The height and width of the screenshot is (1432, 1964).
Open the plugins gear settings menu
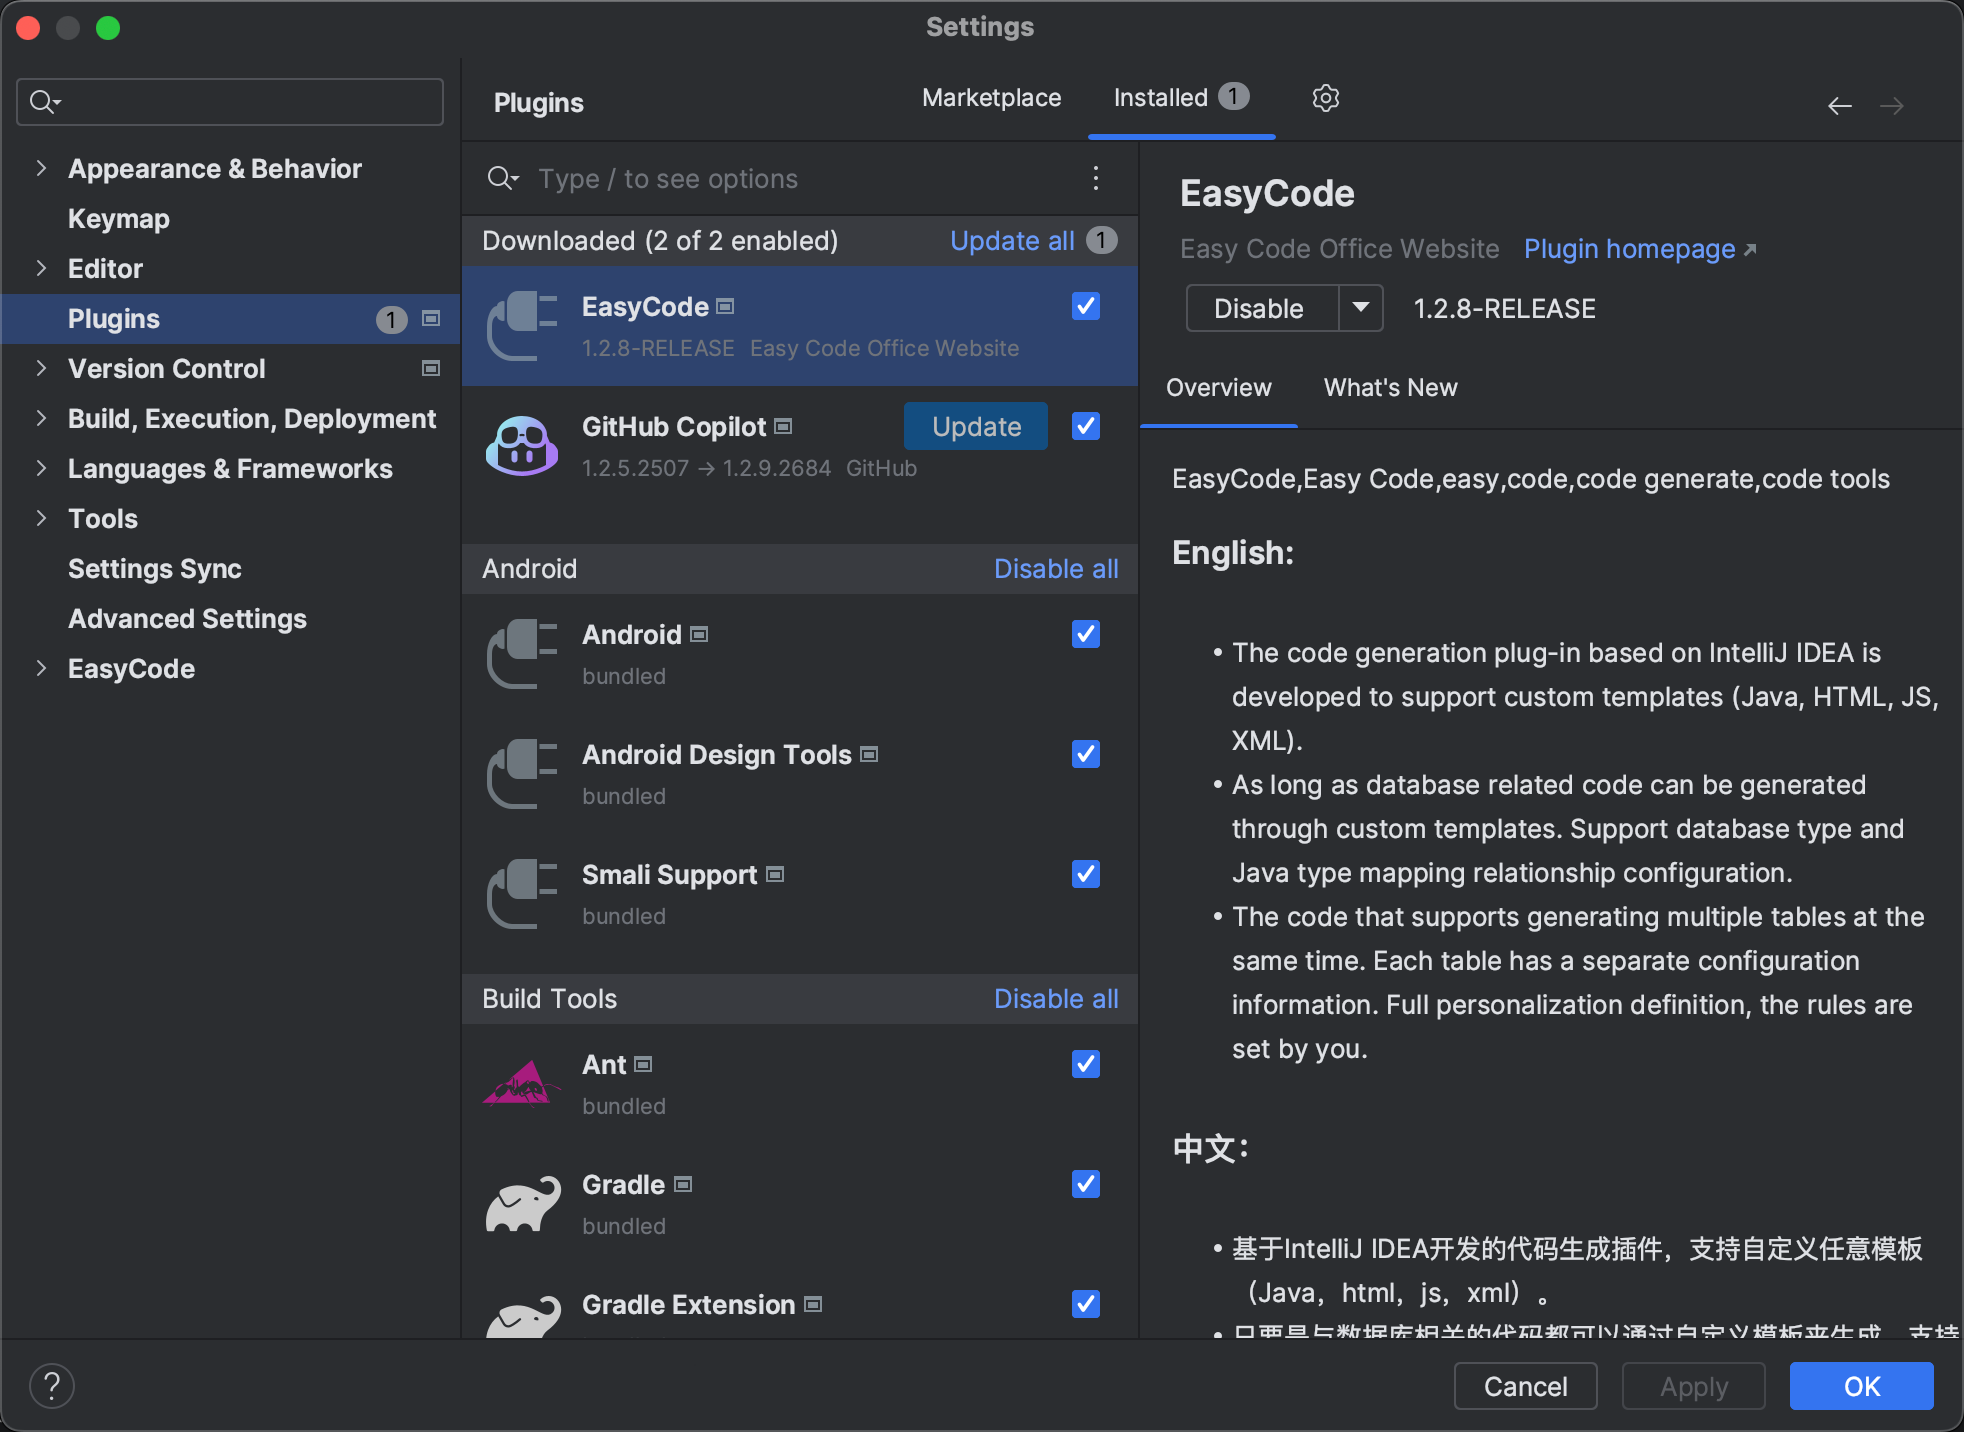(1325, 98)
